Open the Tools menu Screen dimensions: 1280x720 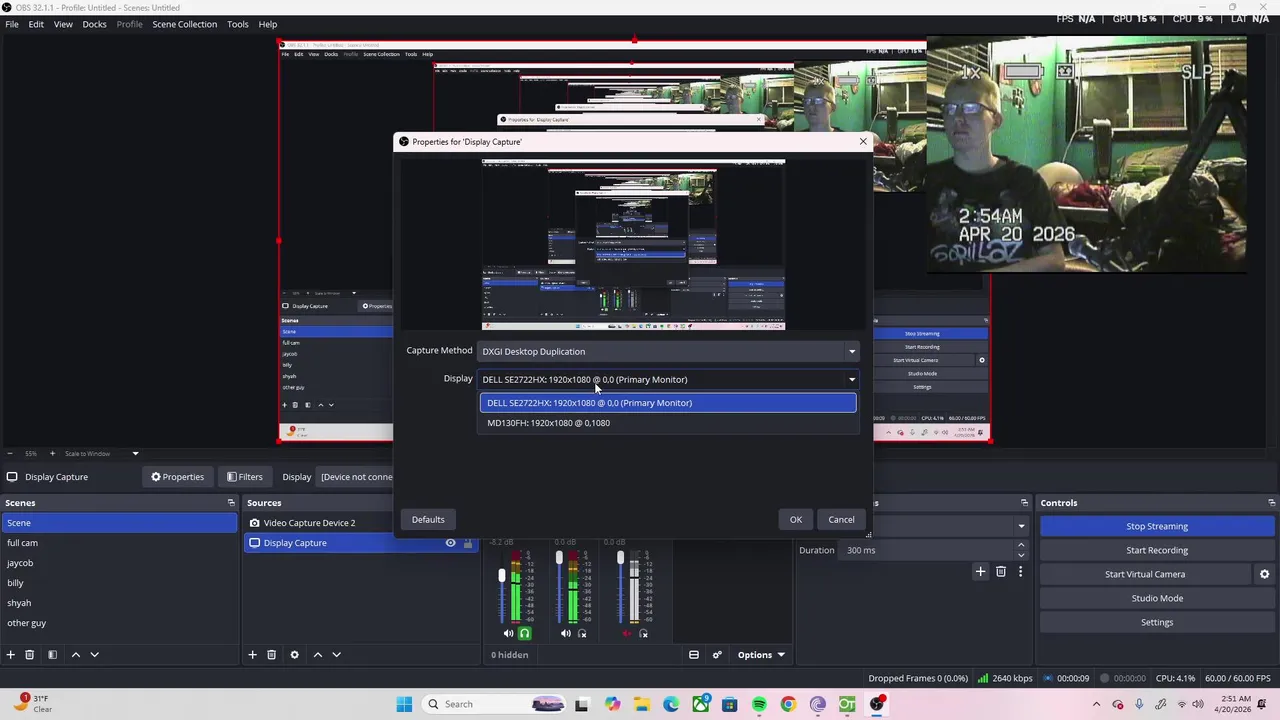click(238, 24)
